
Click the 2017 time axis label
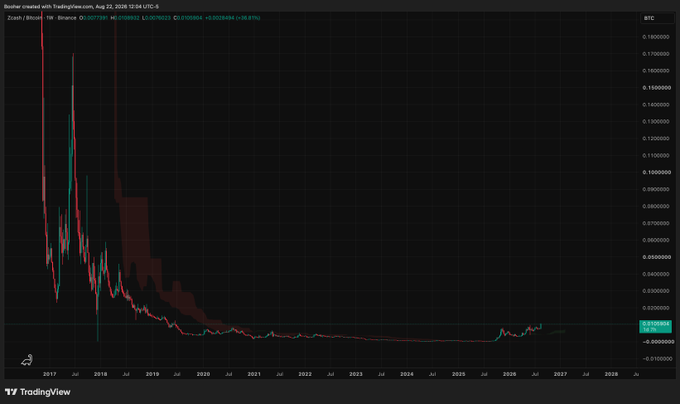(49, 374)
